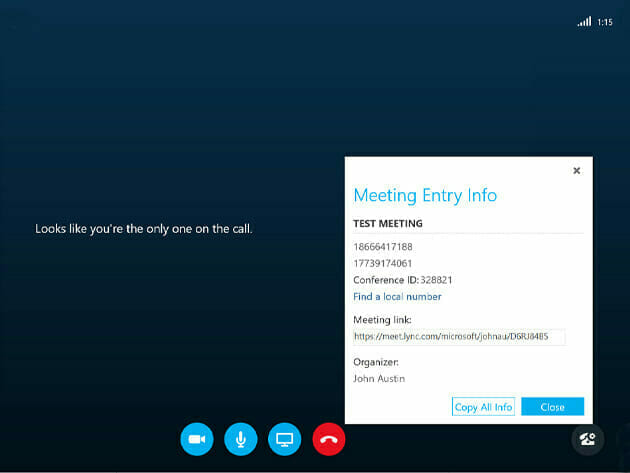Click the blue Close button
The width and height of the screenshot is (630, 473).
552,407
